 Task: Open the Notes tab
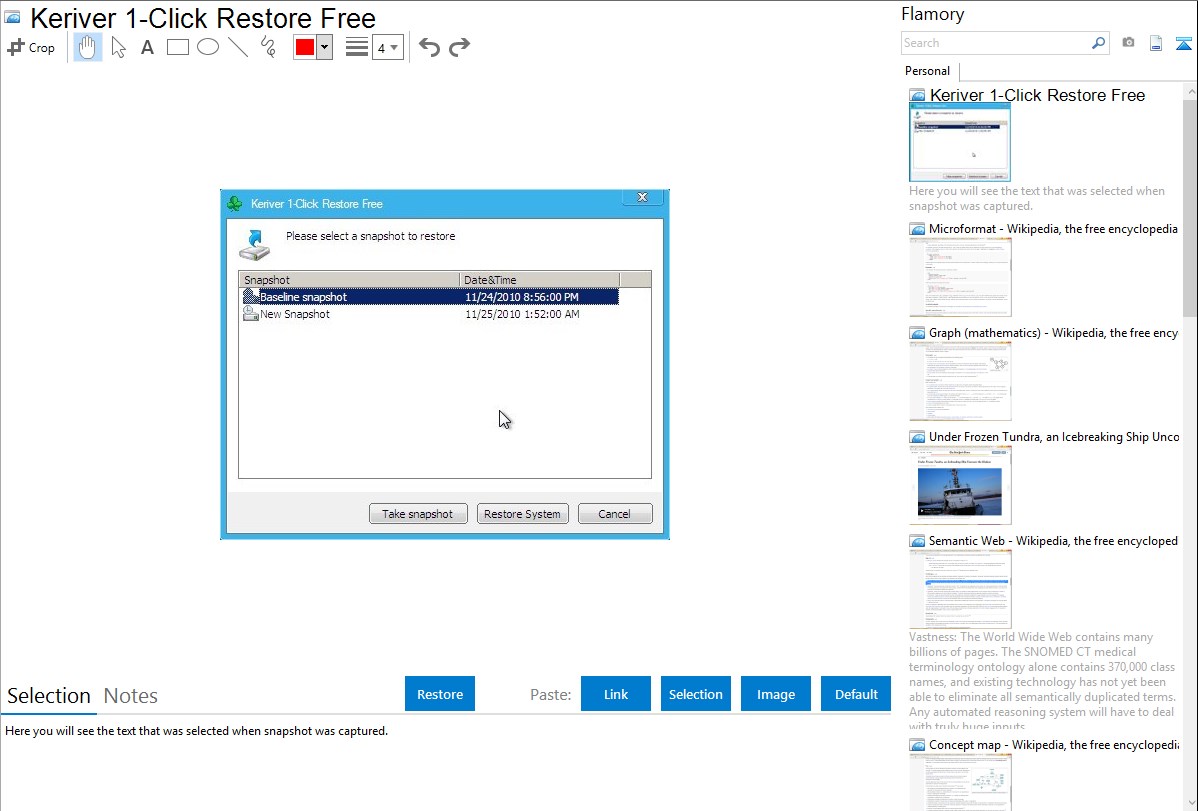[x=131, y=696]
